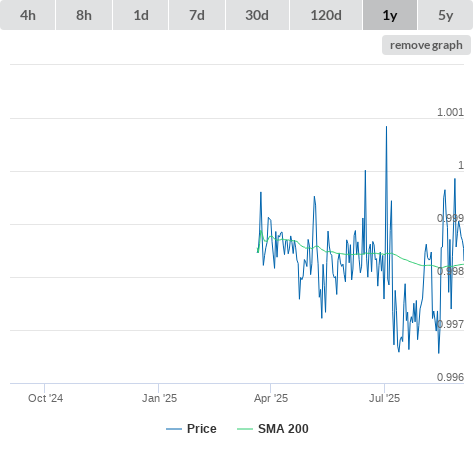Choose the 1d time range tab
474x455 pixels.
point(141,15)
